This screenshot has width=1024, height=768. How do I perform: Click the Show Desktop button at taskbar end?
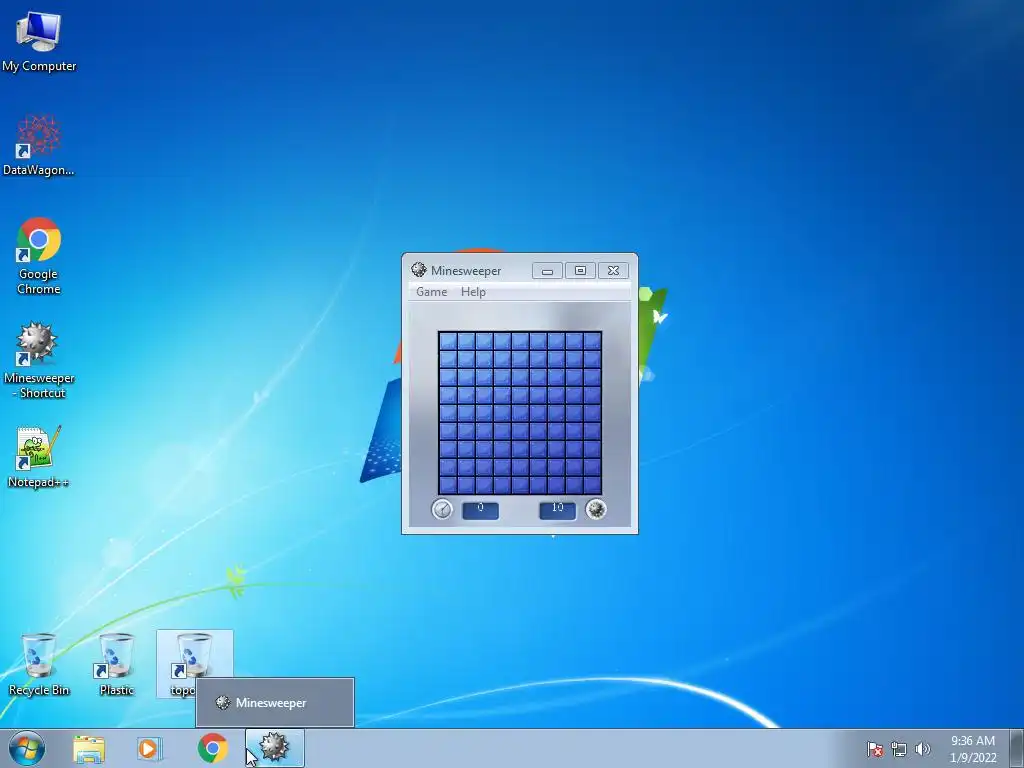tap(1017, 748)
